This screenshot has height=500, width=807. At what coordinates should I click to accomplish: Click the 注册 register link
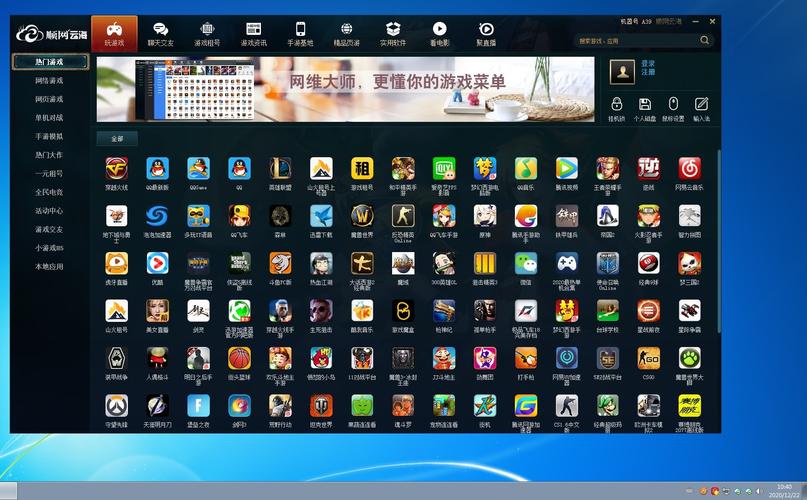pos(648,72)
